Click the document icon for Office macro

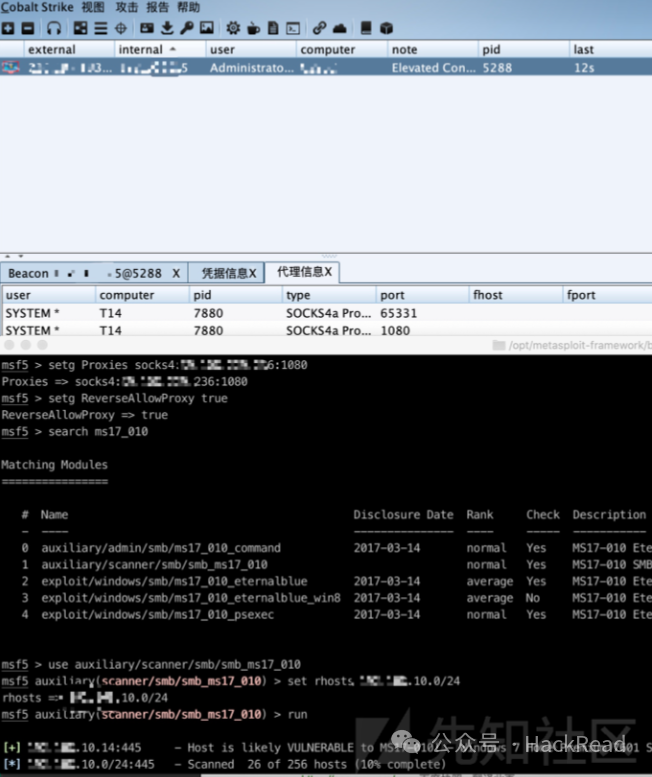click(273, 28)
